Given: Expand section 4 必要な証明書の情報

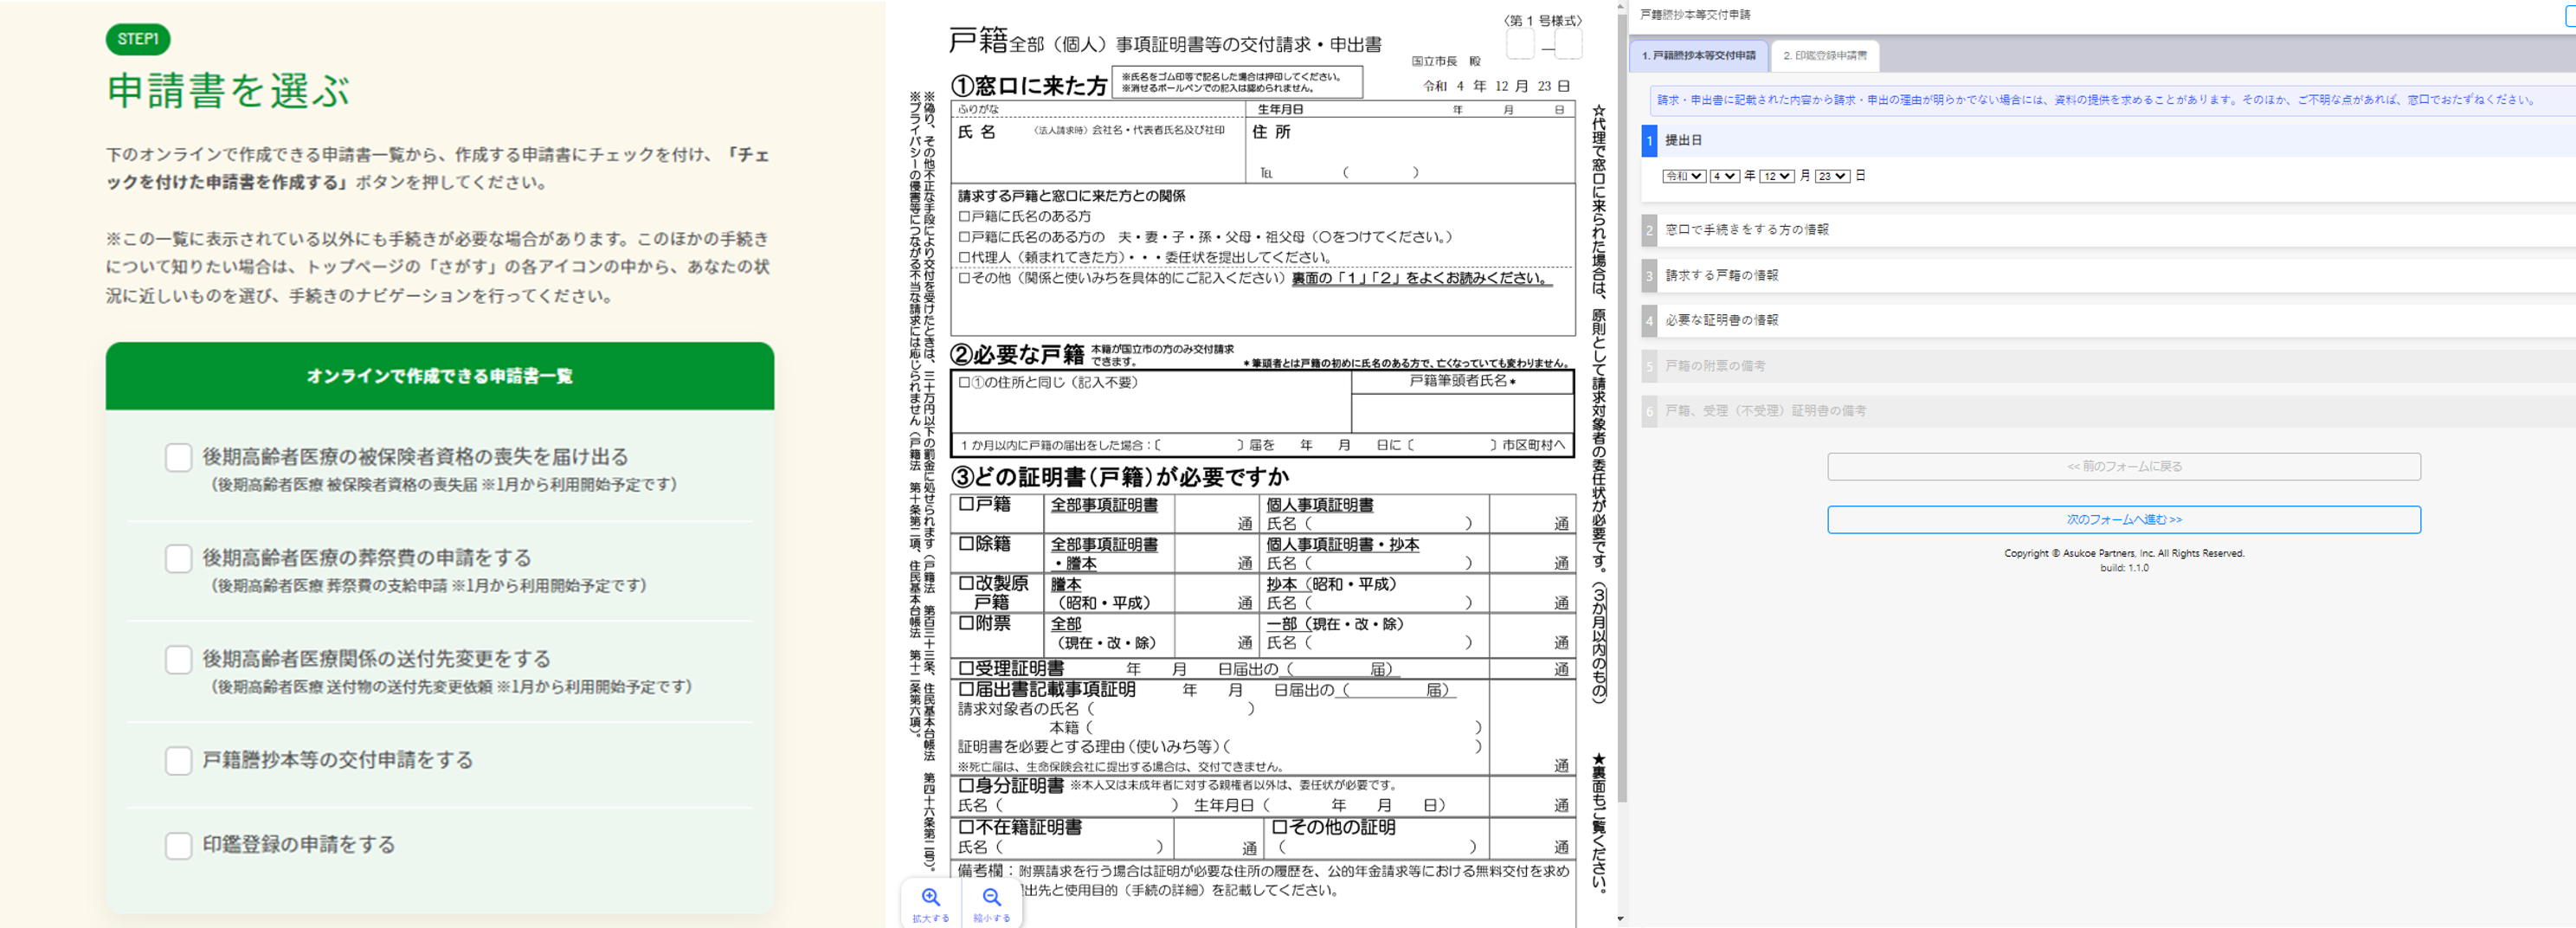Looking at the screenshot, I should click(2108, 320).
